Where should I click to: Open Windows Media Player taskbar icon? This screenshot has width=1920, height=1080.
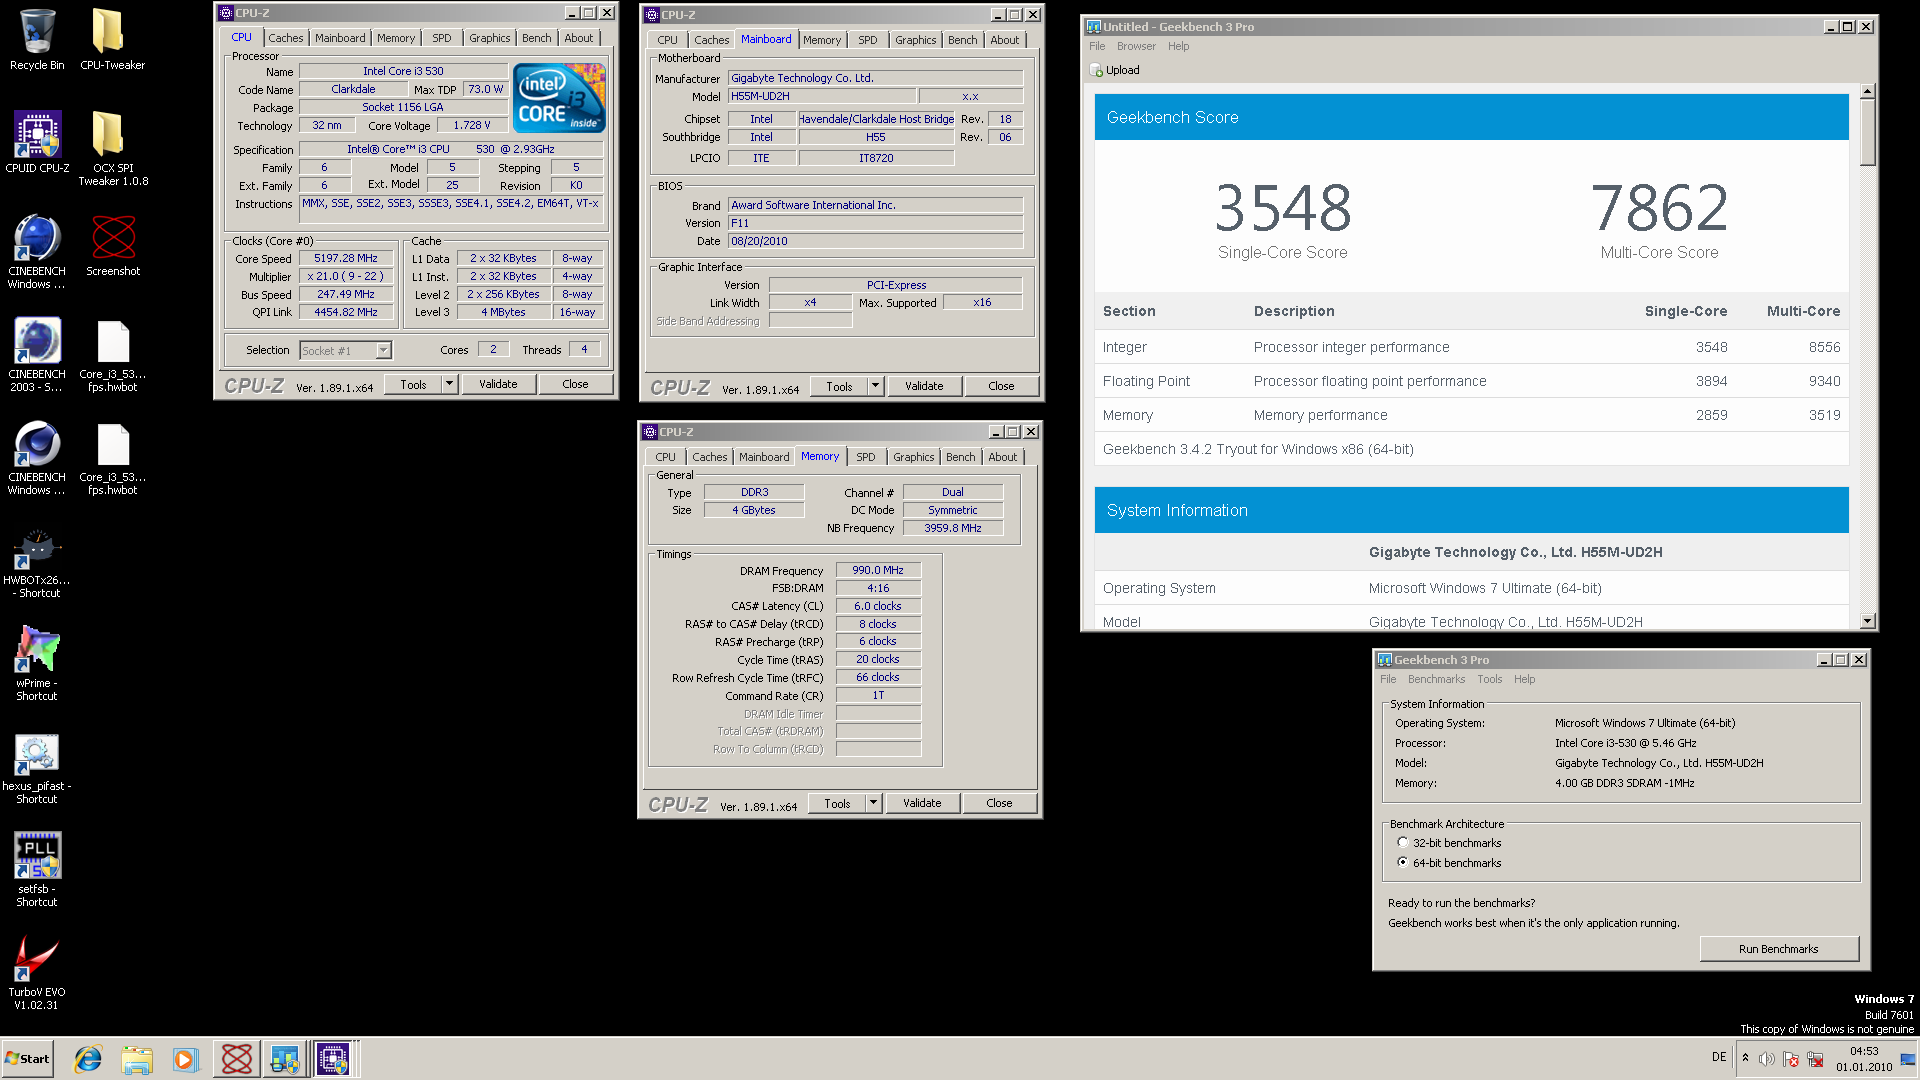pos(185,1059)
